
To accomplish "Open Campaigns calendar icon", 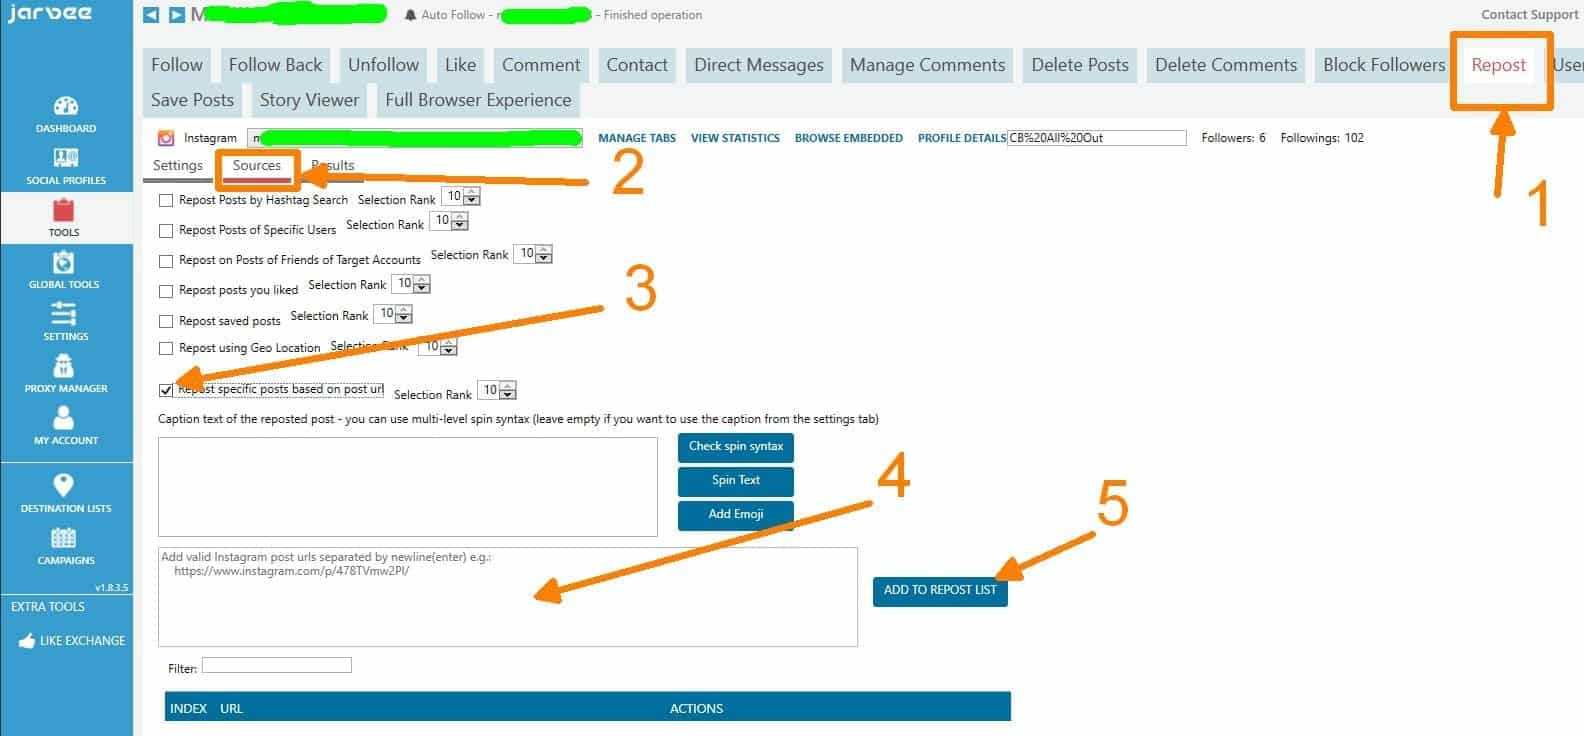I will coord(64,538).
